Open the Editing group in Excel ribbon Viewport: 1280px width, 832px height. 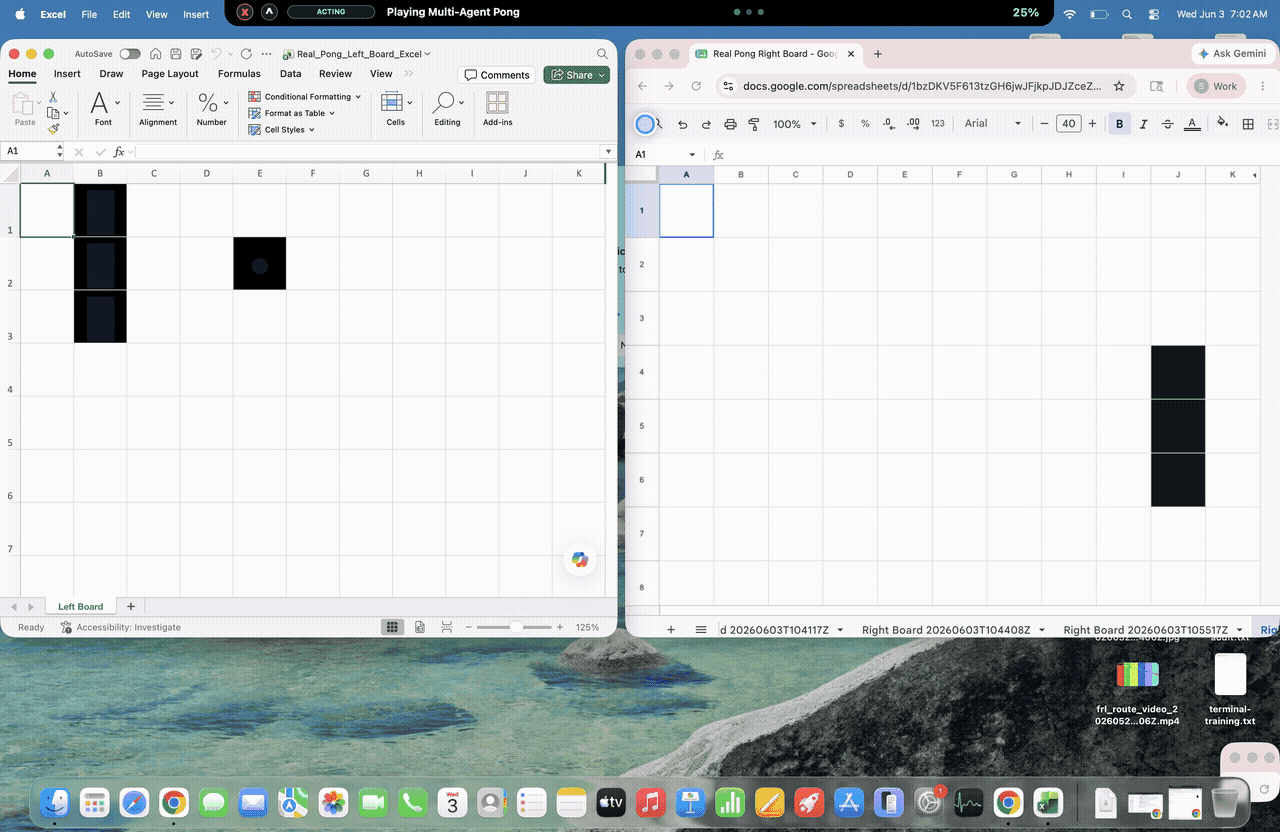point(447,109)
